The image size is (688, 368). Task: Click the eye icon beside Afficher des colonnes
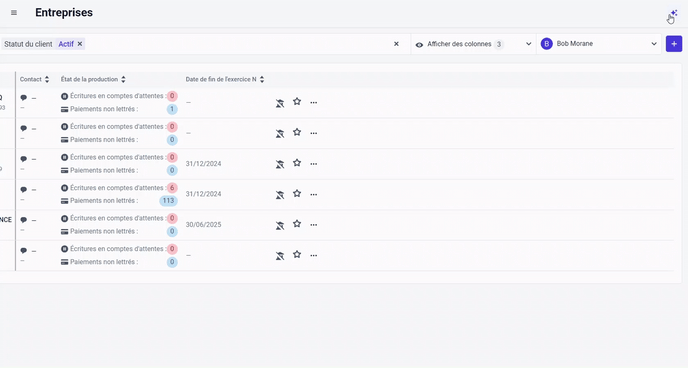[419, 44]
